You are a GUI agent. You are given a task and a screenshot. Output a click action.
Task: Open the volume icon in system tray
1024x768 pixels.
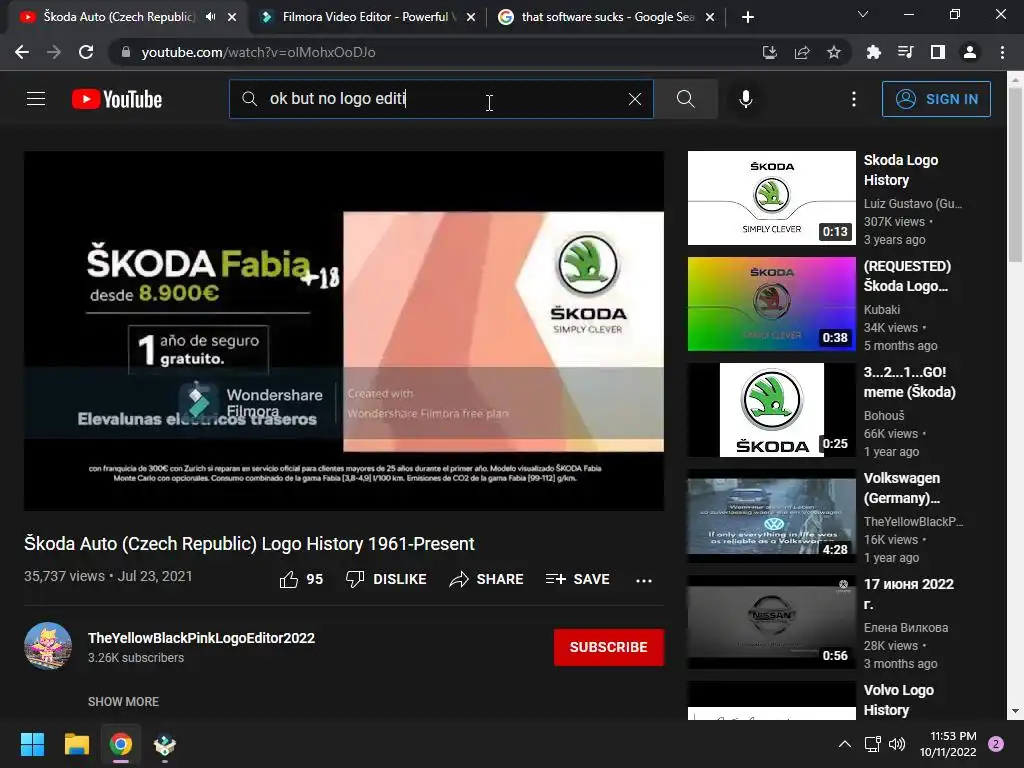tap(897, 744)
